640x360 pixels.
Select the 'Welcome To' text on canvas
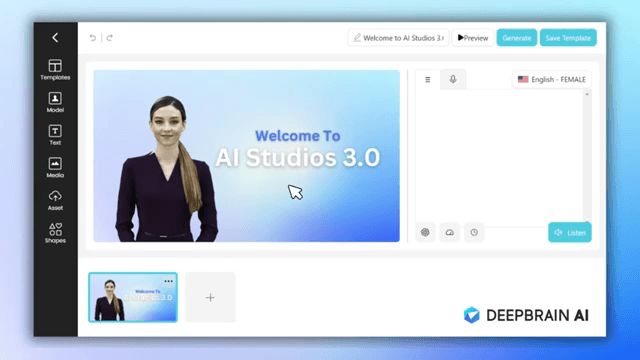(298, 136)
